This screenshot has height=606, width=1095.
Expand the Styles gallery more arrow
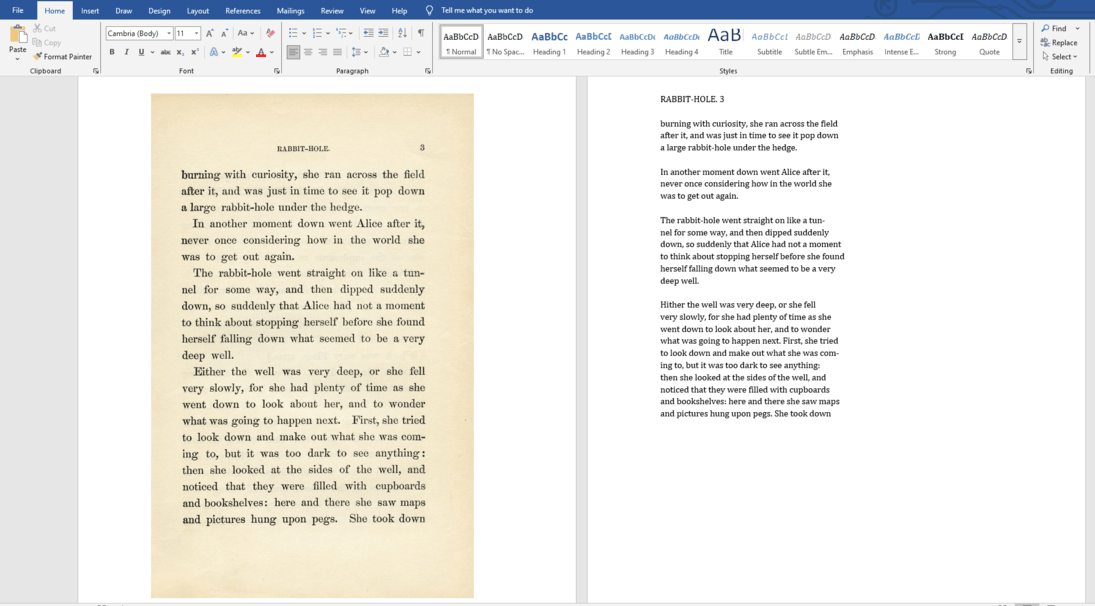coord(1020,41)
